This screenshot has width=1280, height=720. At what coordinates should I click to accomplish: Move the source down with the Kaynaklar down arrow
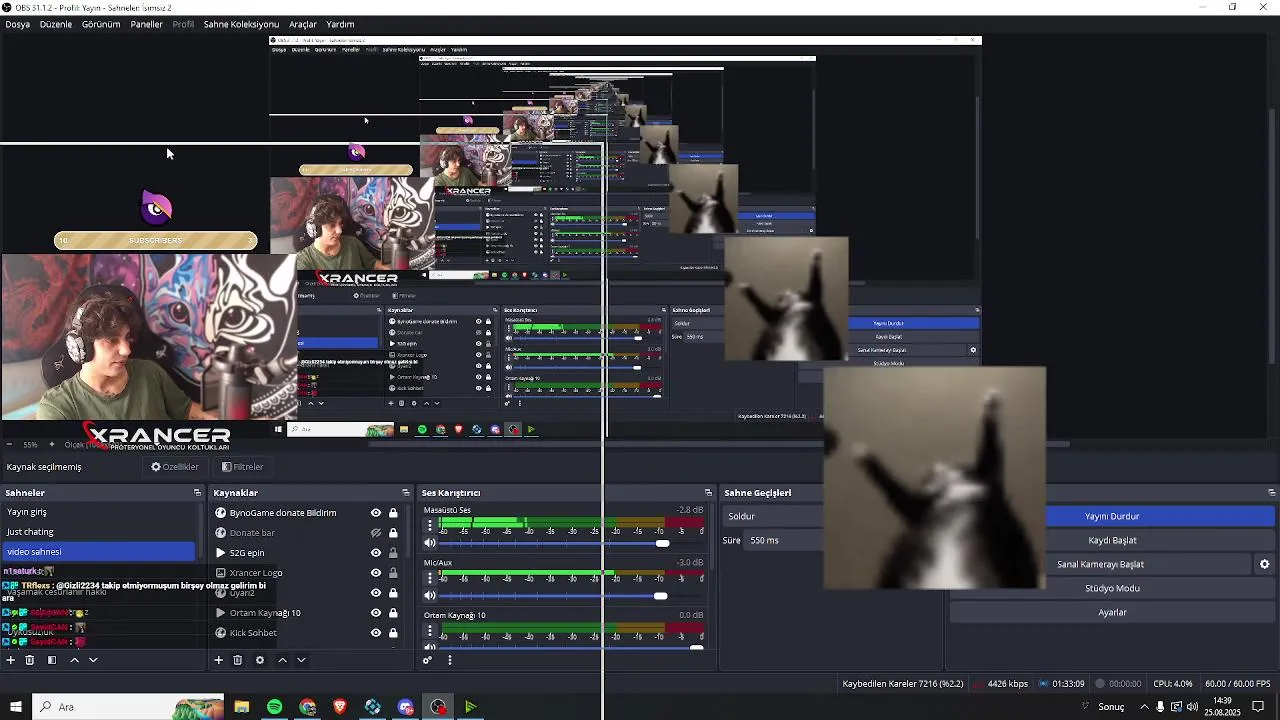(x=301, y=660)
